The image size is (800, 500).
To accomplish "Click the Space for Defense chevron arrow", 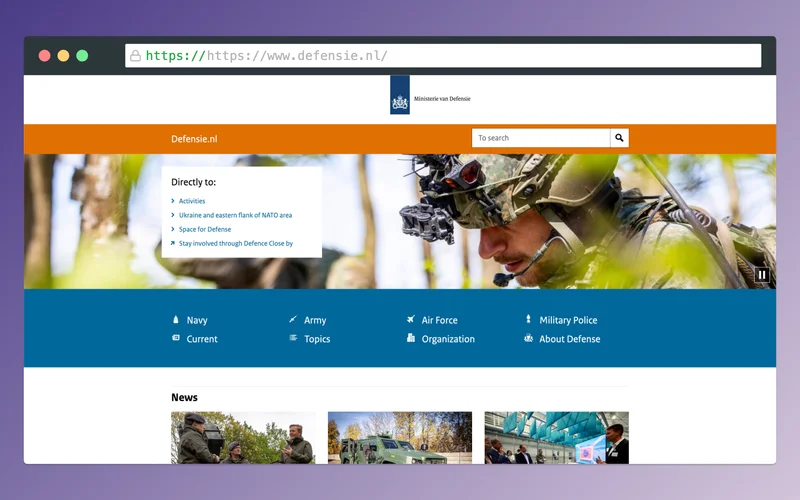I will point(173,230).
